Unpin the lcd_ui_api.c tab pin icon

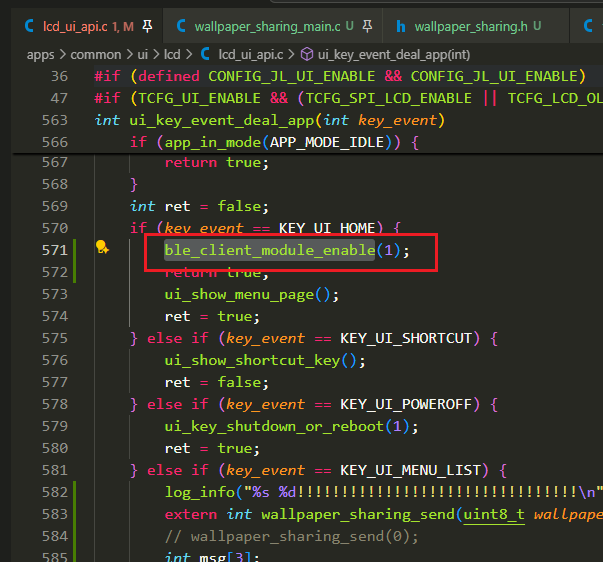pos(148,27)
